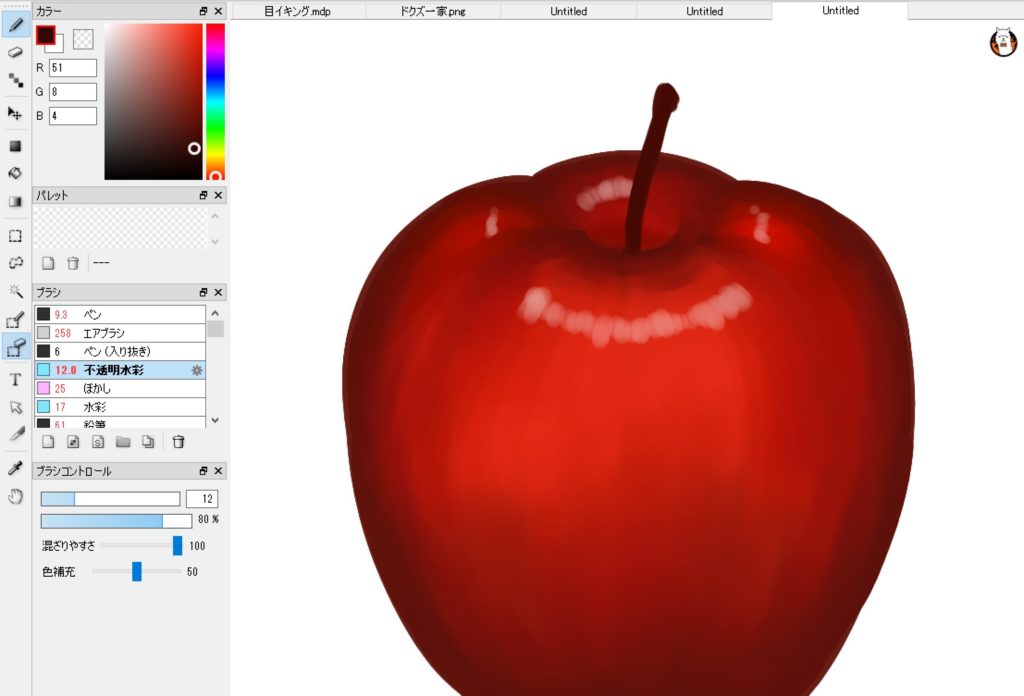The width and height of the screenshot is (1024, 696).
Task: Switch to the 目イキング.mdp tab
Action: pyautogui.click(x=297, y=11)
